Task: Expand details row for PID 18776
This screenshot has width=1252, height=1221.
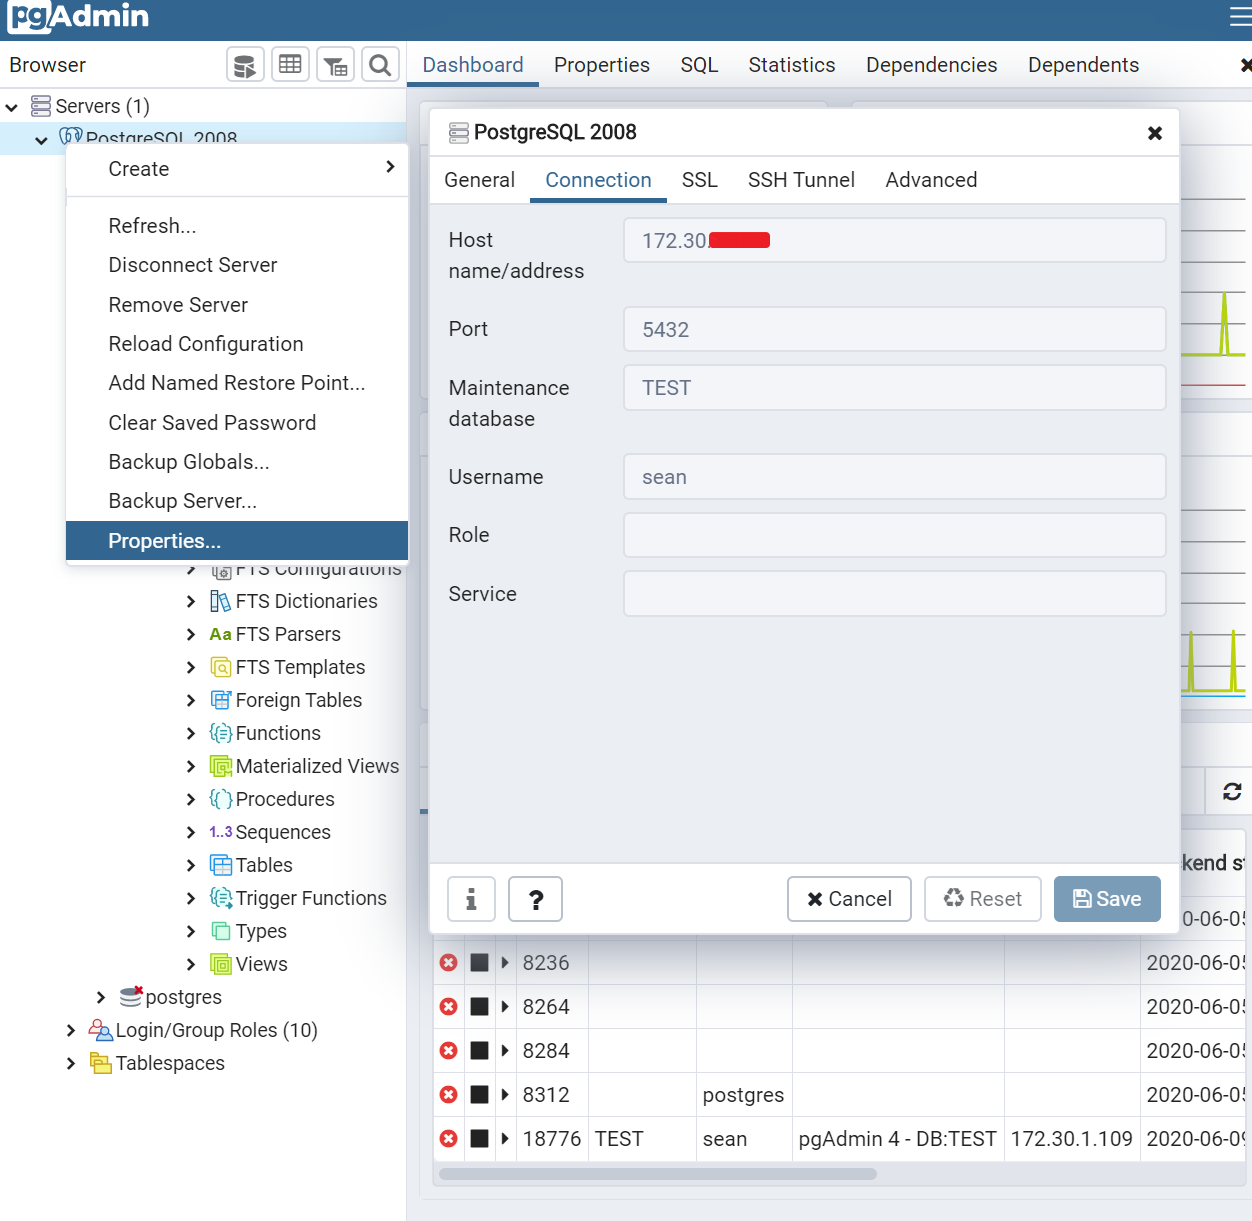Action: click(x=505, y=1139)
